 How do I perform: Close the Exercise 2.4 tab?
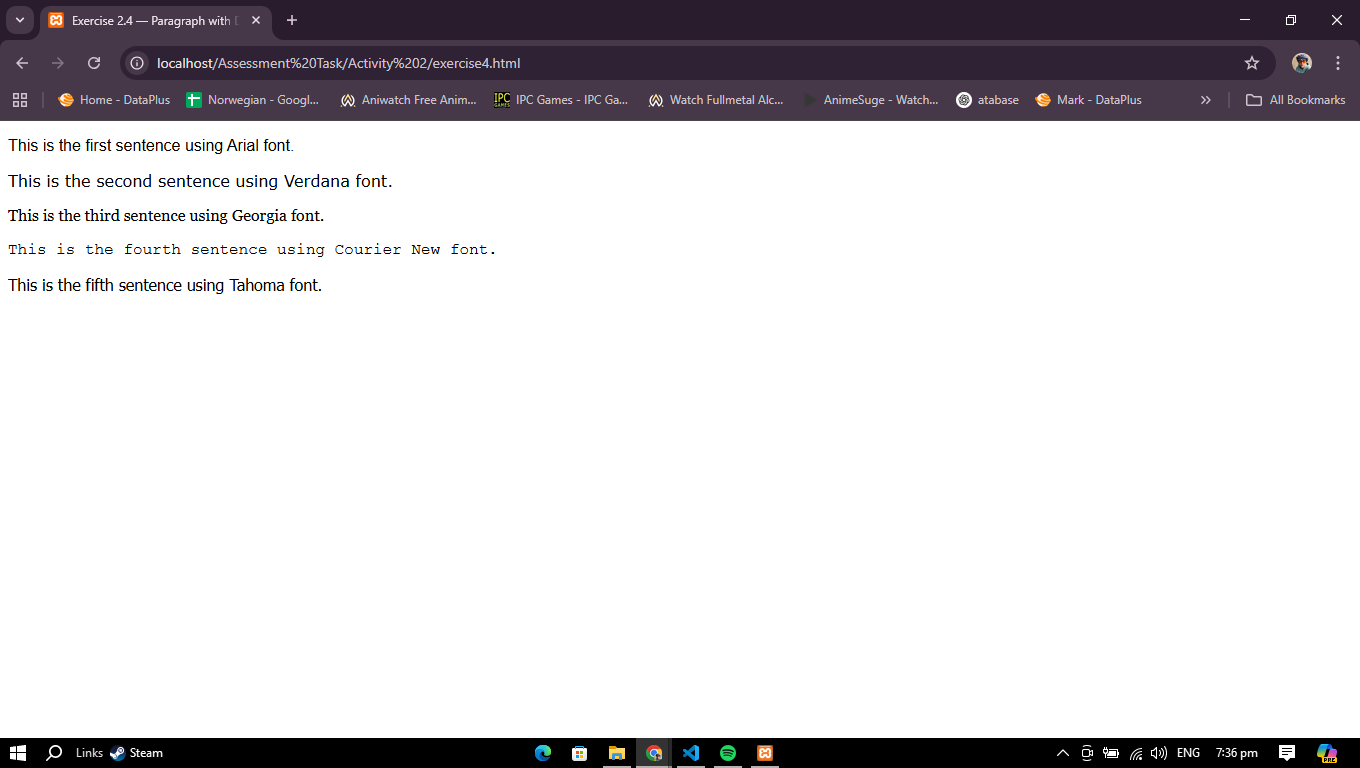(x=255, y=21)
